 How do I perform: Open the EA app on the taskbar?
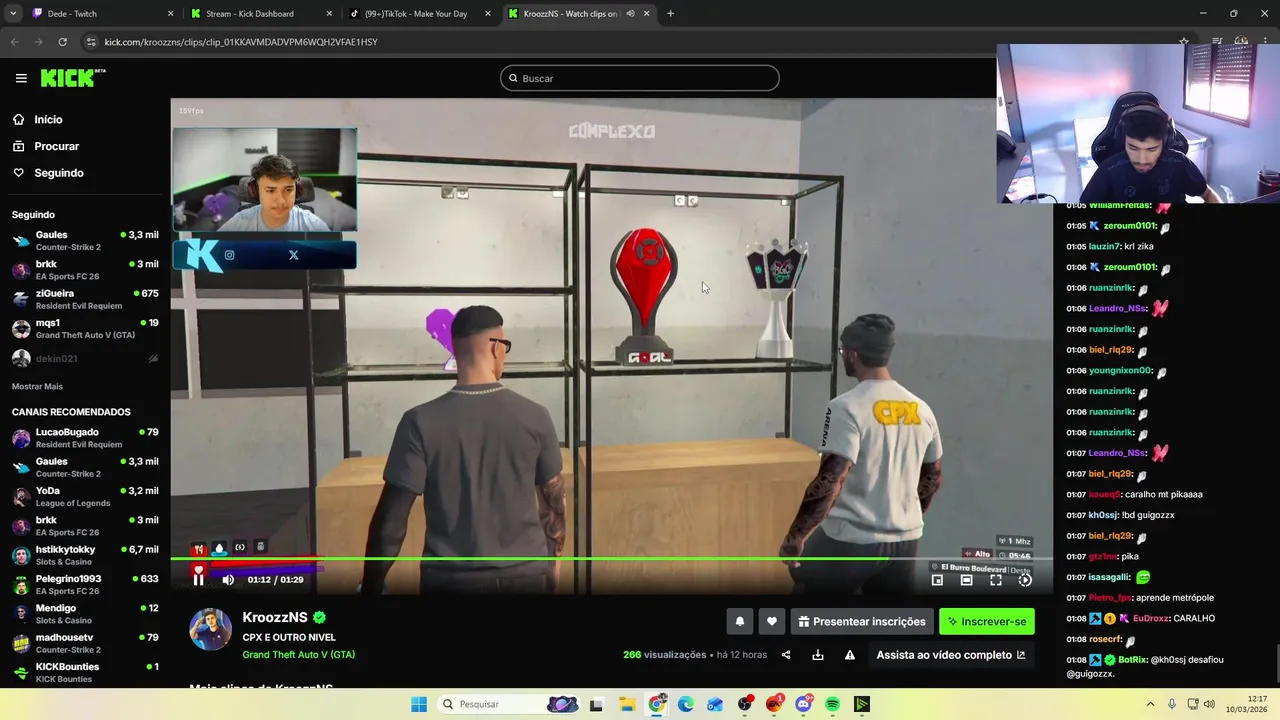774,704
